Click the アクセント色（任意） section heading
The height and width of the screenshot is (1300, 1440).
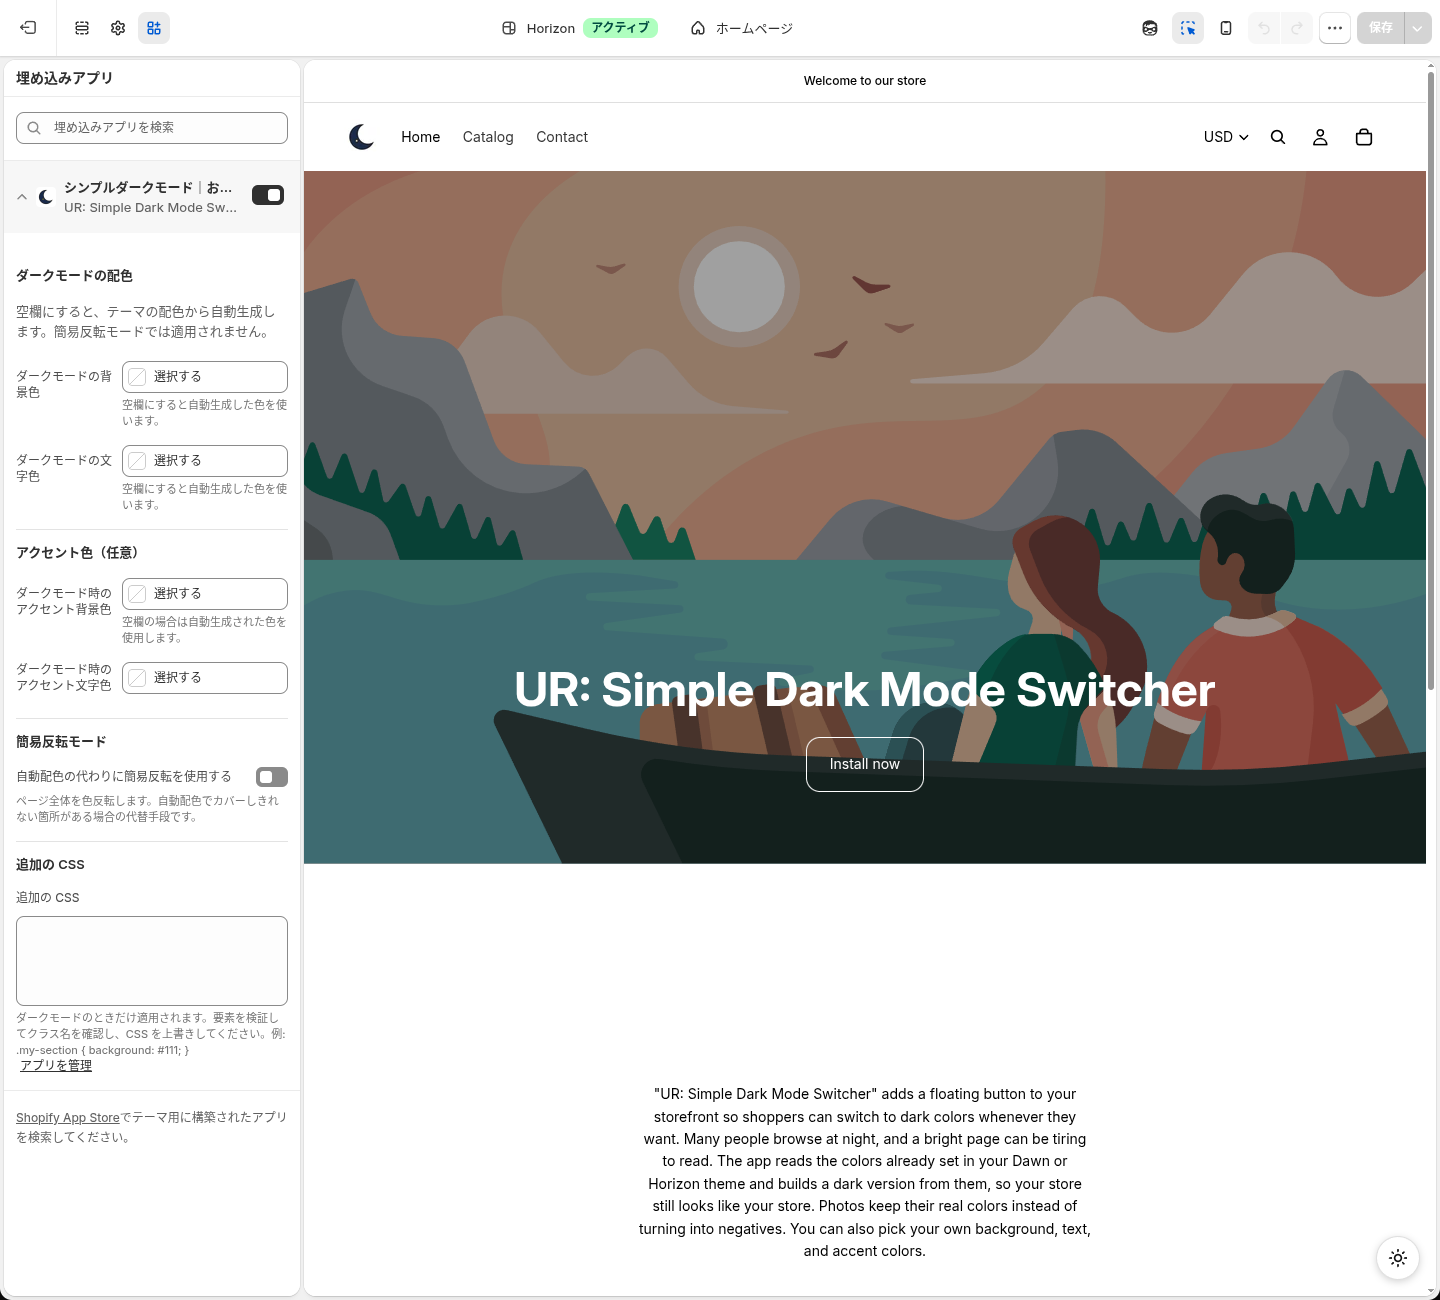[x=77, y=553]
